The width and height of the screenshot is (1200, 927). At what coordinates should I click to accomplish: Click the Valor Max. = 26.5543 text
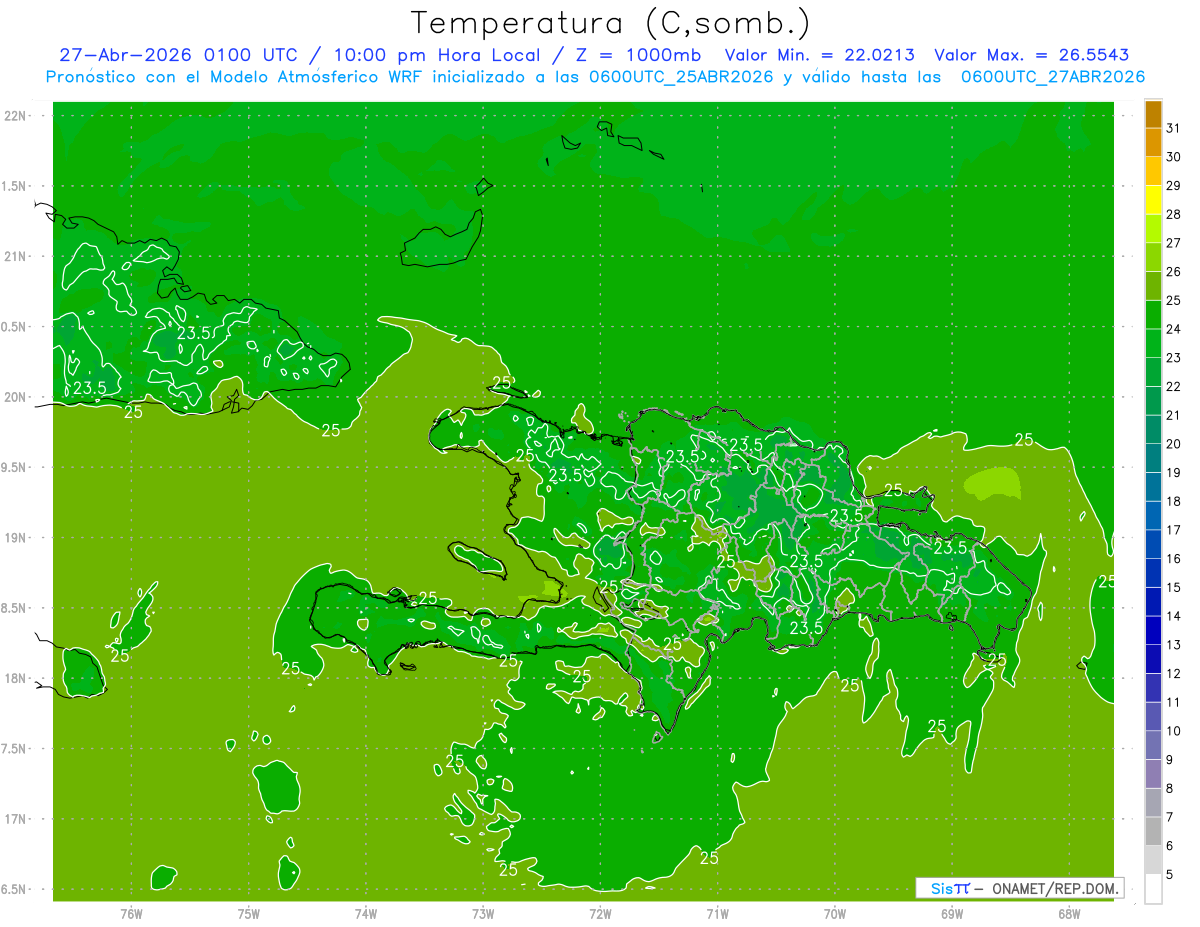1032,55
